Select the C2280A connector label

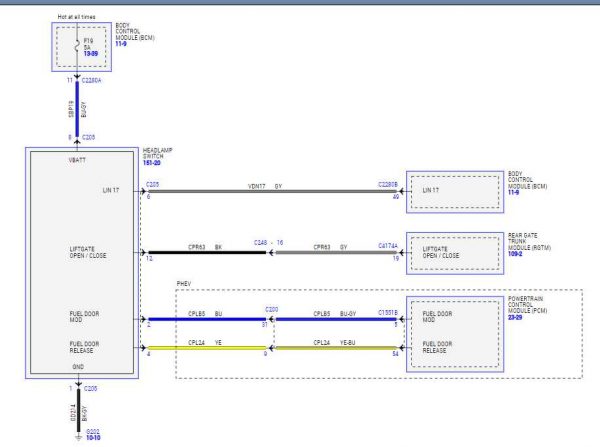(91, 80)
